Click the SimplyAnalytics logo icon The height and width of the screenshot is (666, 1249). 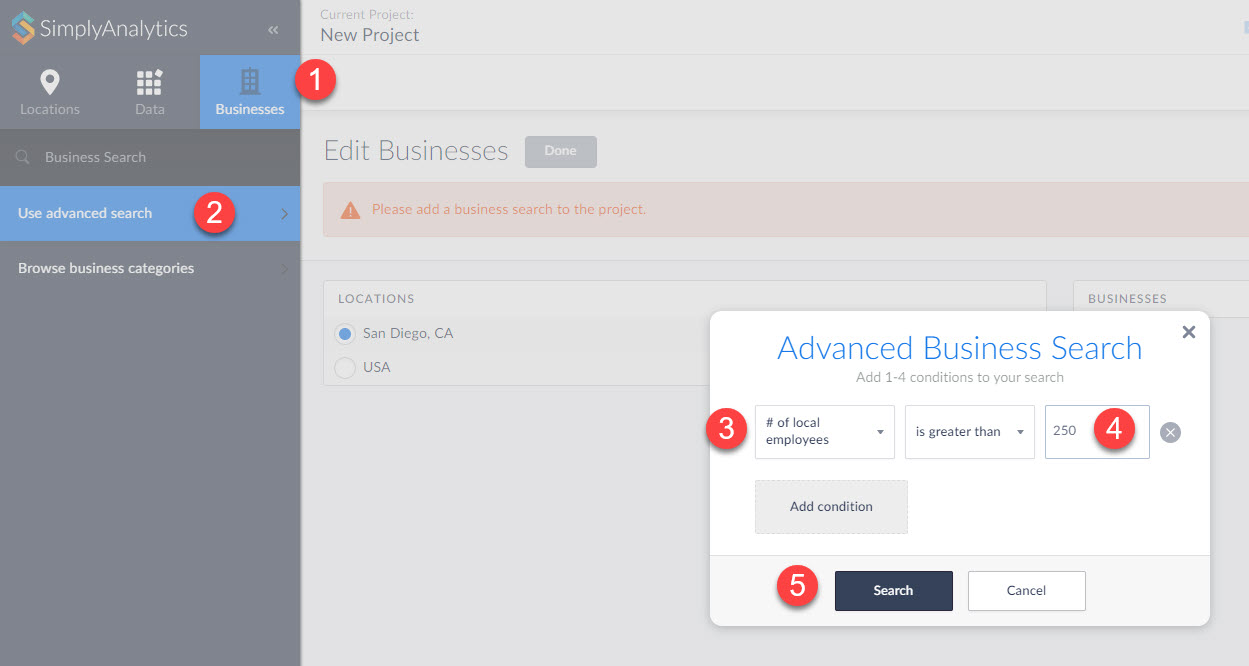point(22,29)
